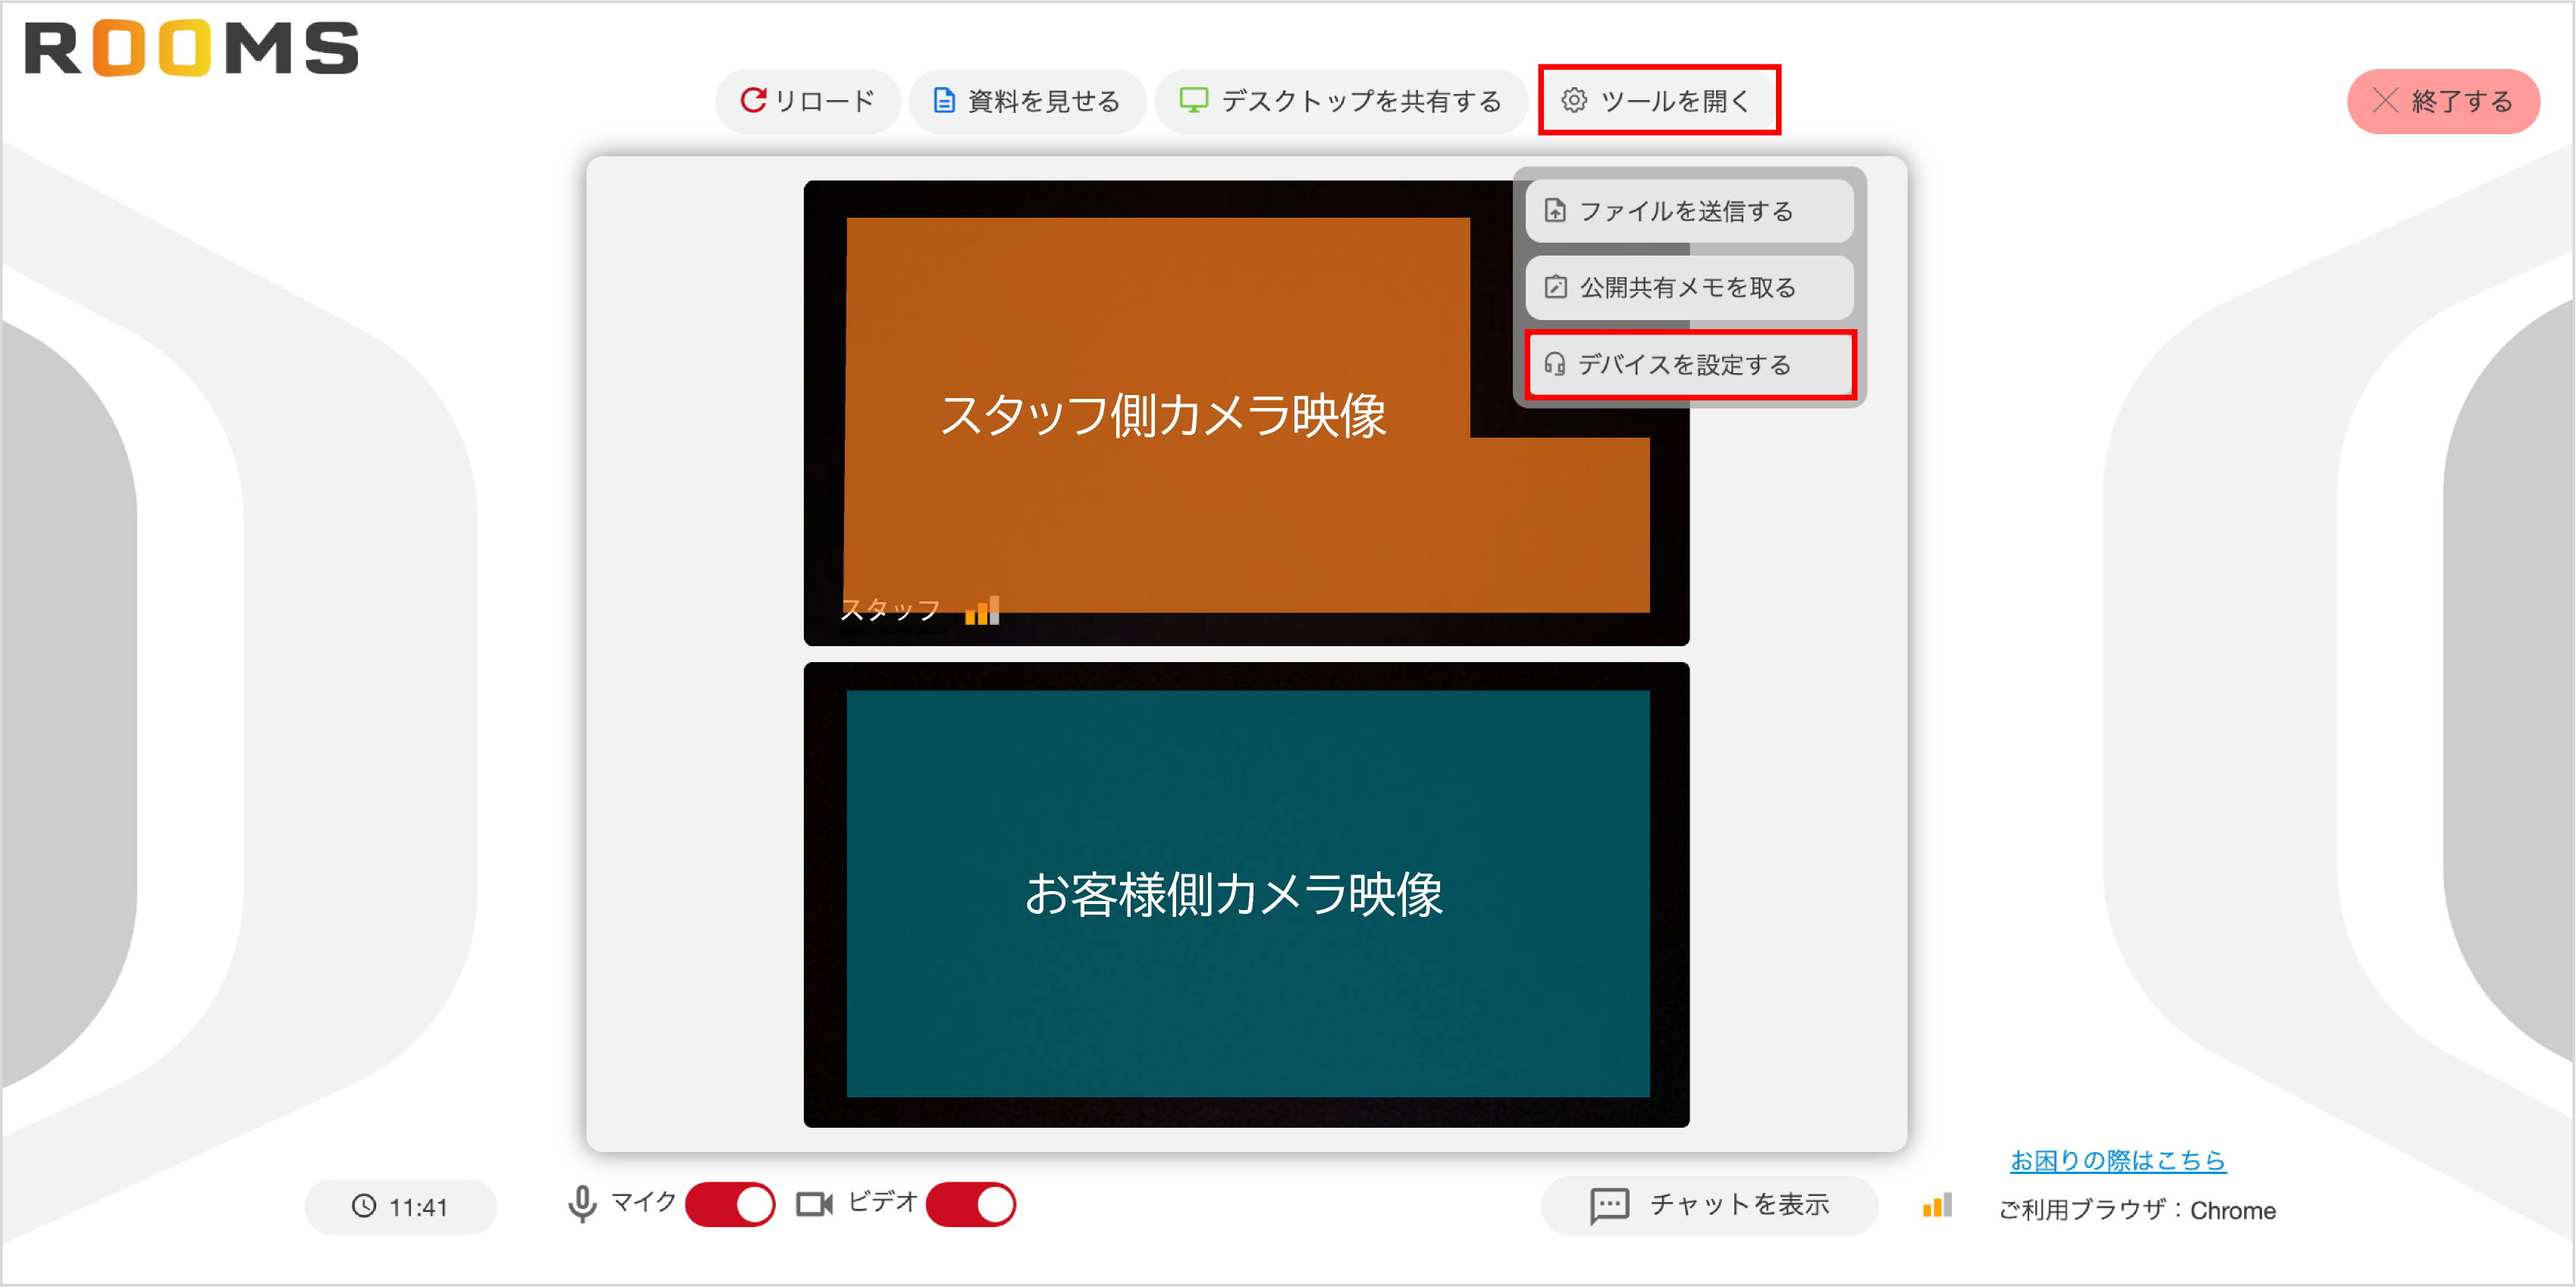Open the gear icon on ツールを開く
Screen dimensions: 2576x1287
coord(1575,100)
